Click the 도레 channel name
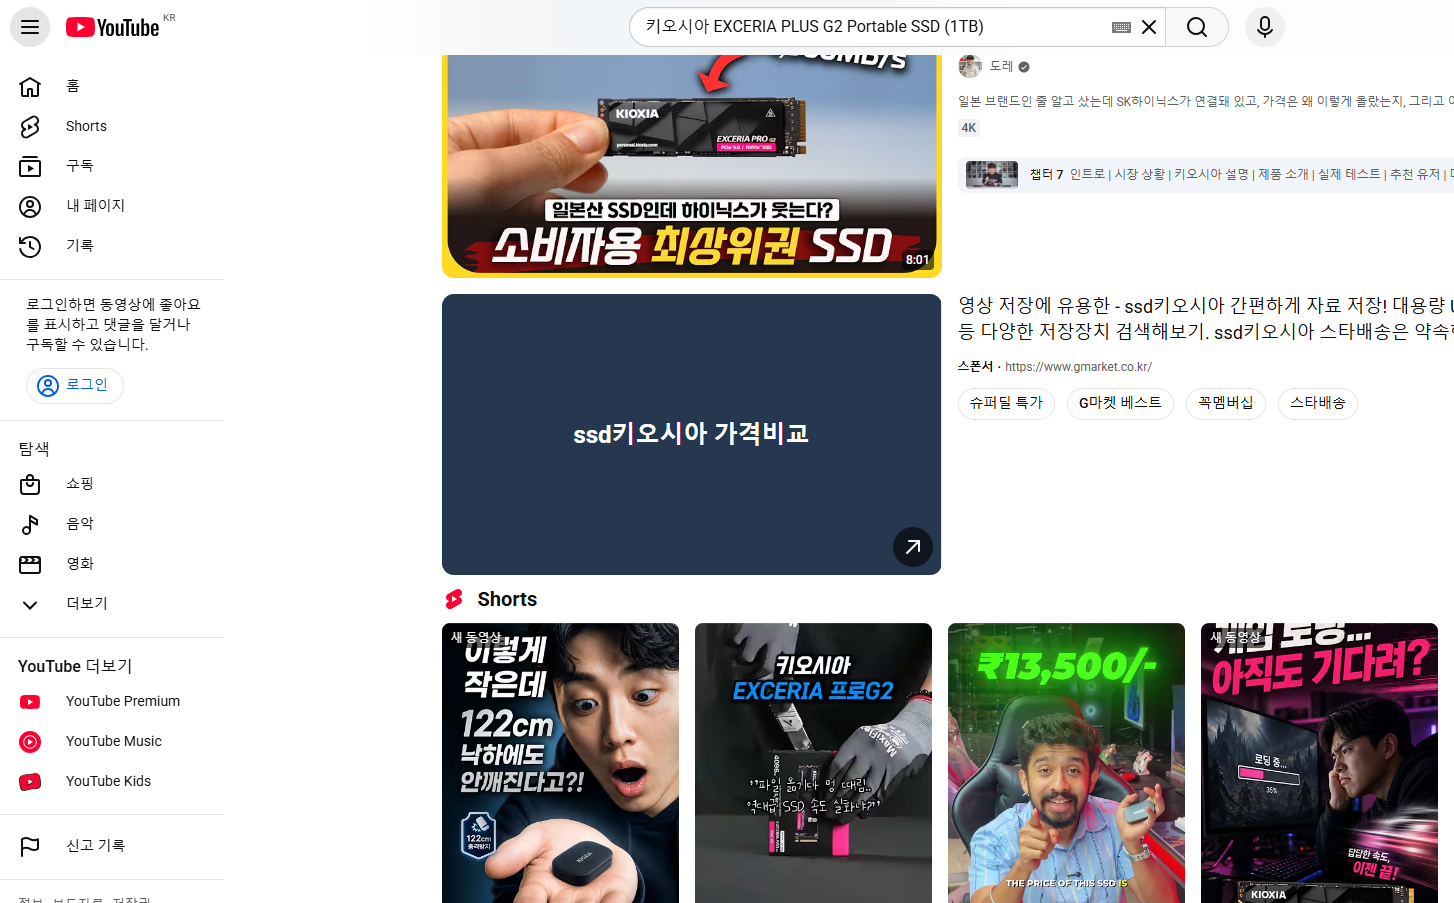 pos(1001,67)
